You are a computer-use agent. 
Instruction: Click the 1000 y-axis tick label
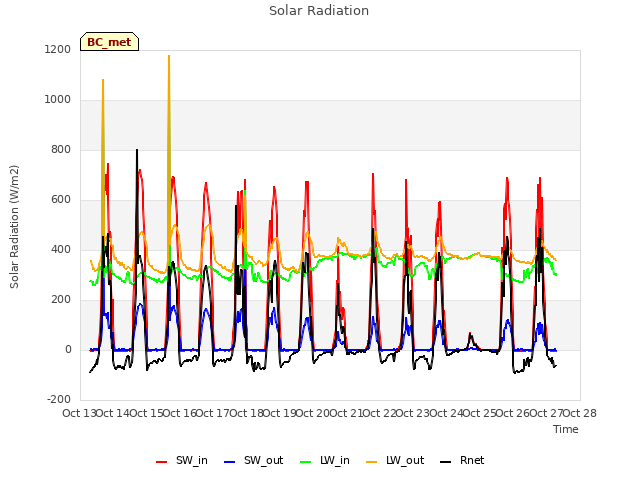[58, 100]
